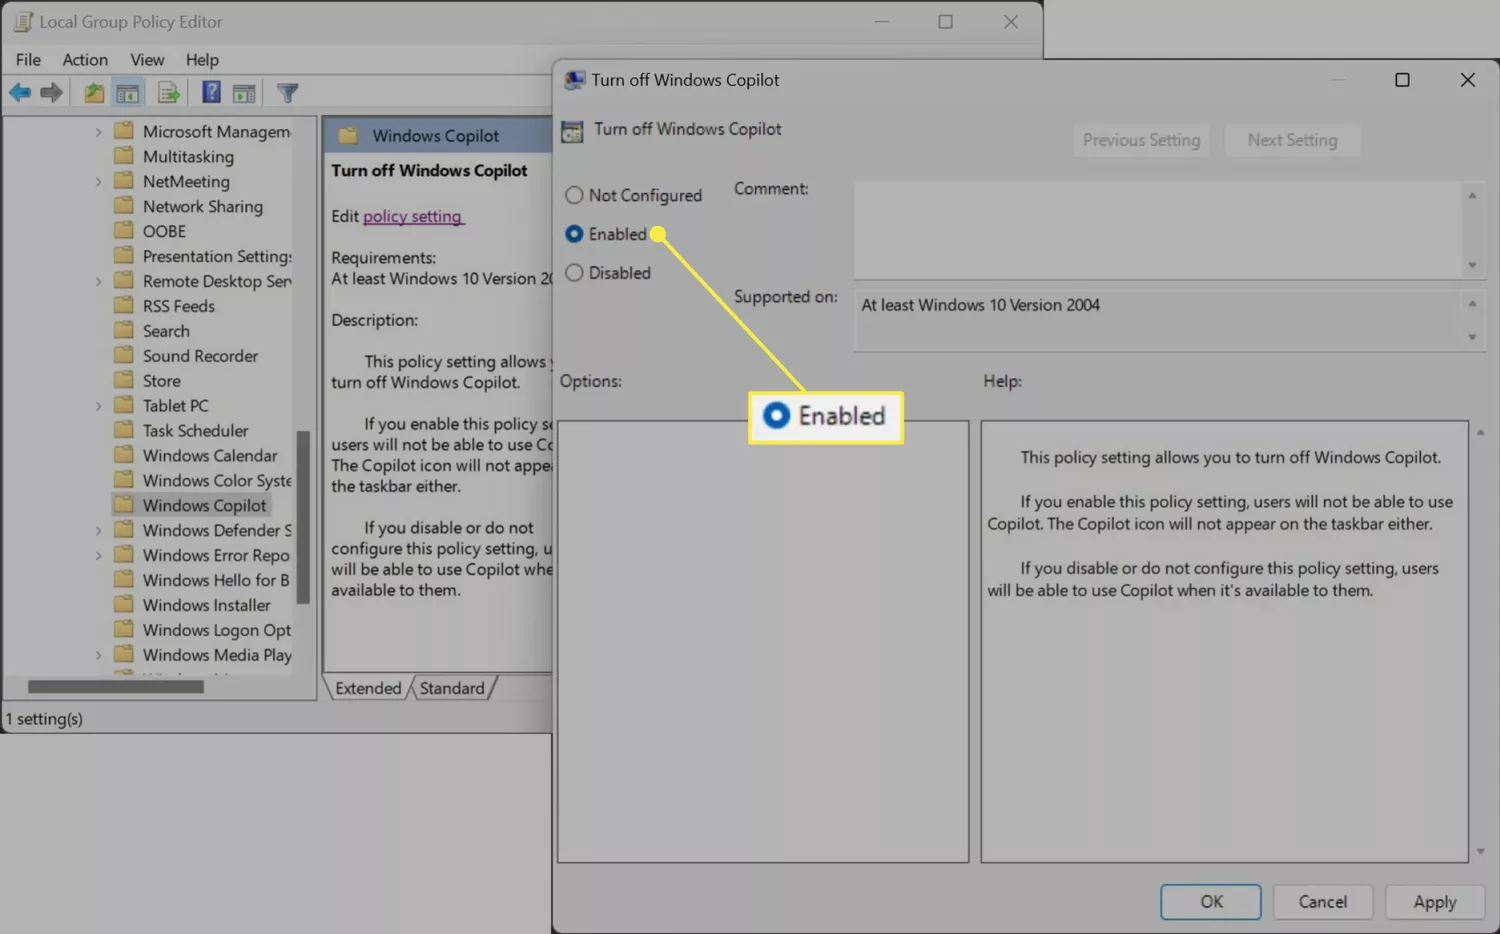Expand the Windows Defender tree node
Image resolution: width=1500 pixels, height=934 pixels.
click(98, 531)
